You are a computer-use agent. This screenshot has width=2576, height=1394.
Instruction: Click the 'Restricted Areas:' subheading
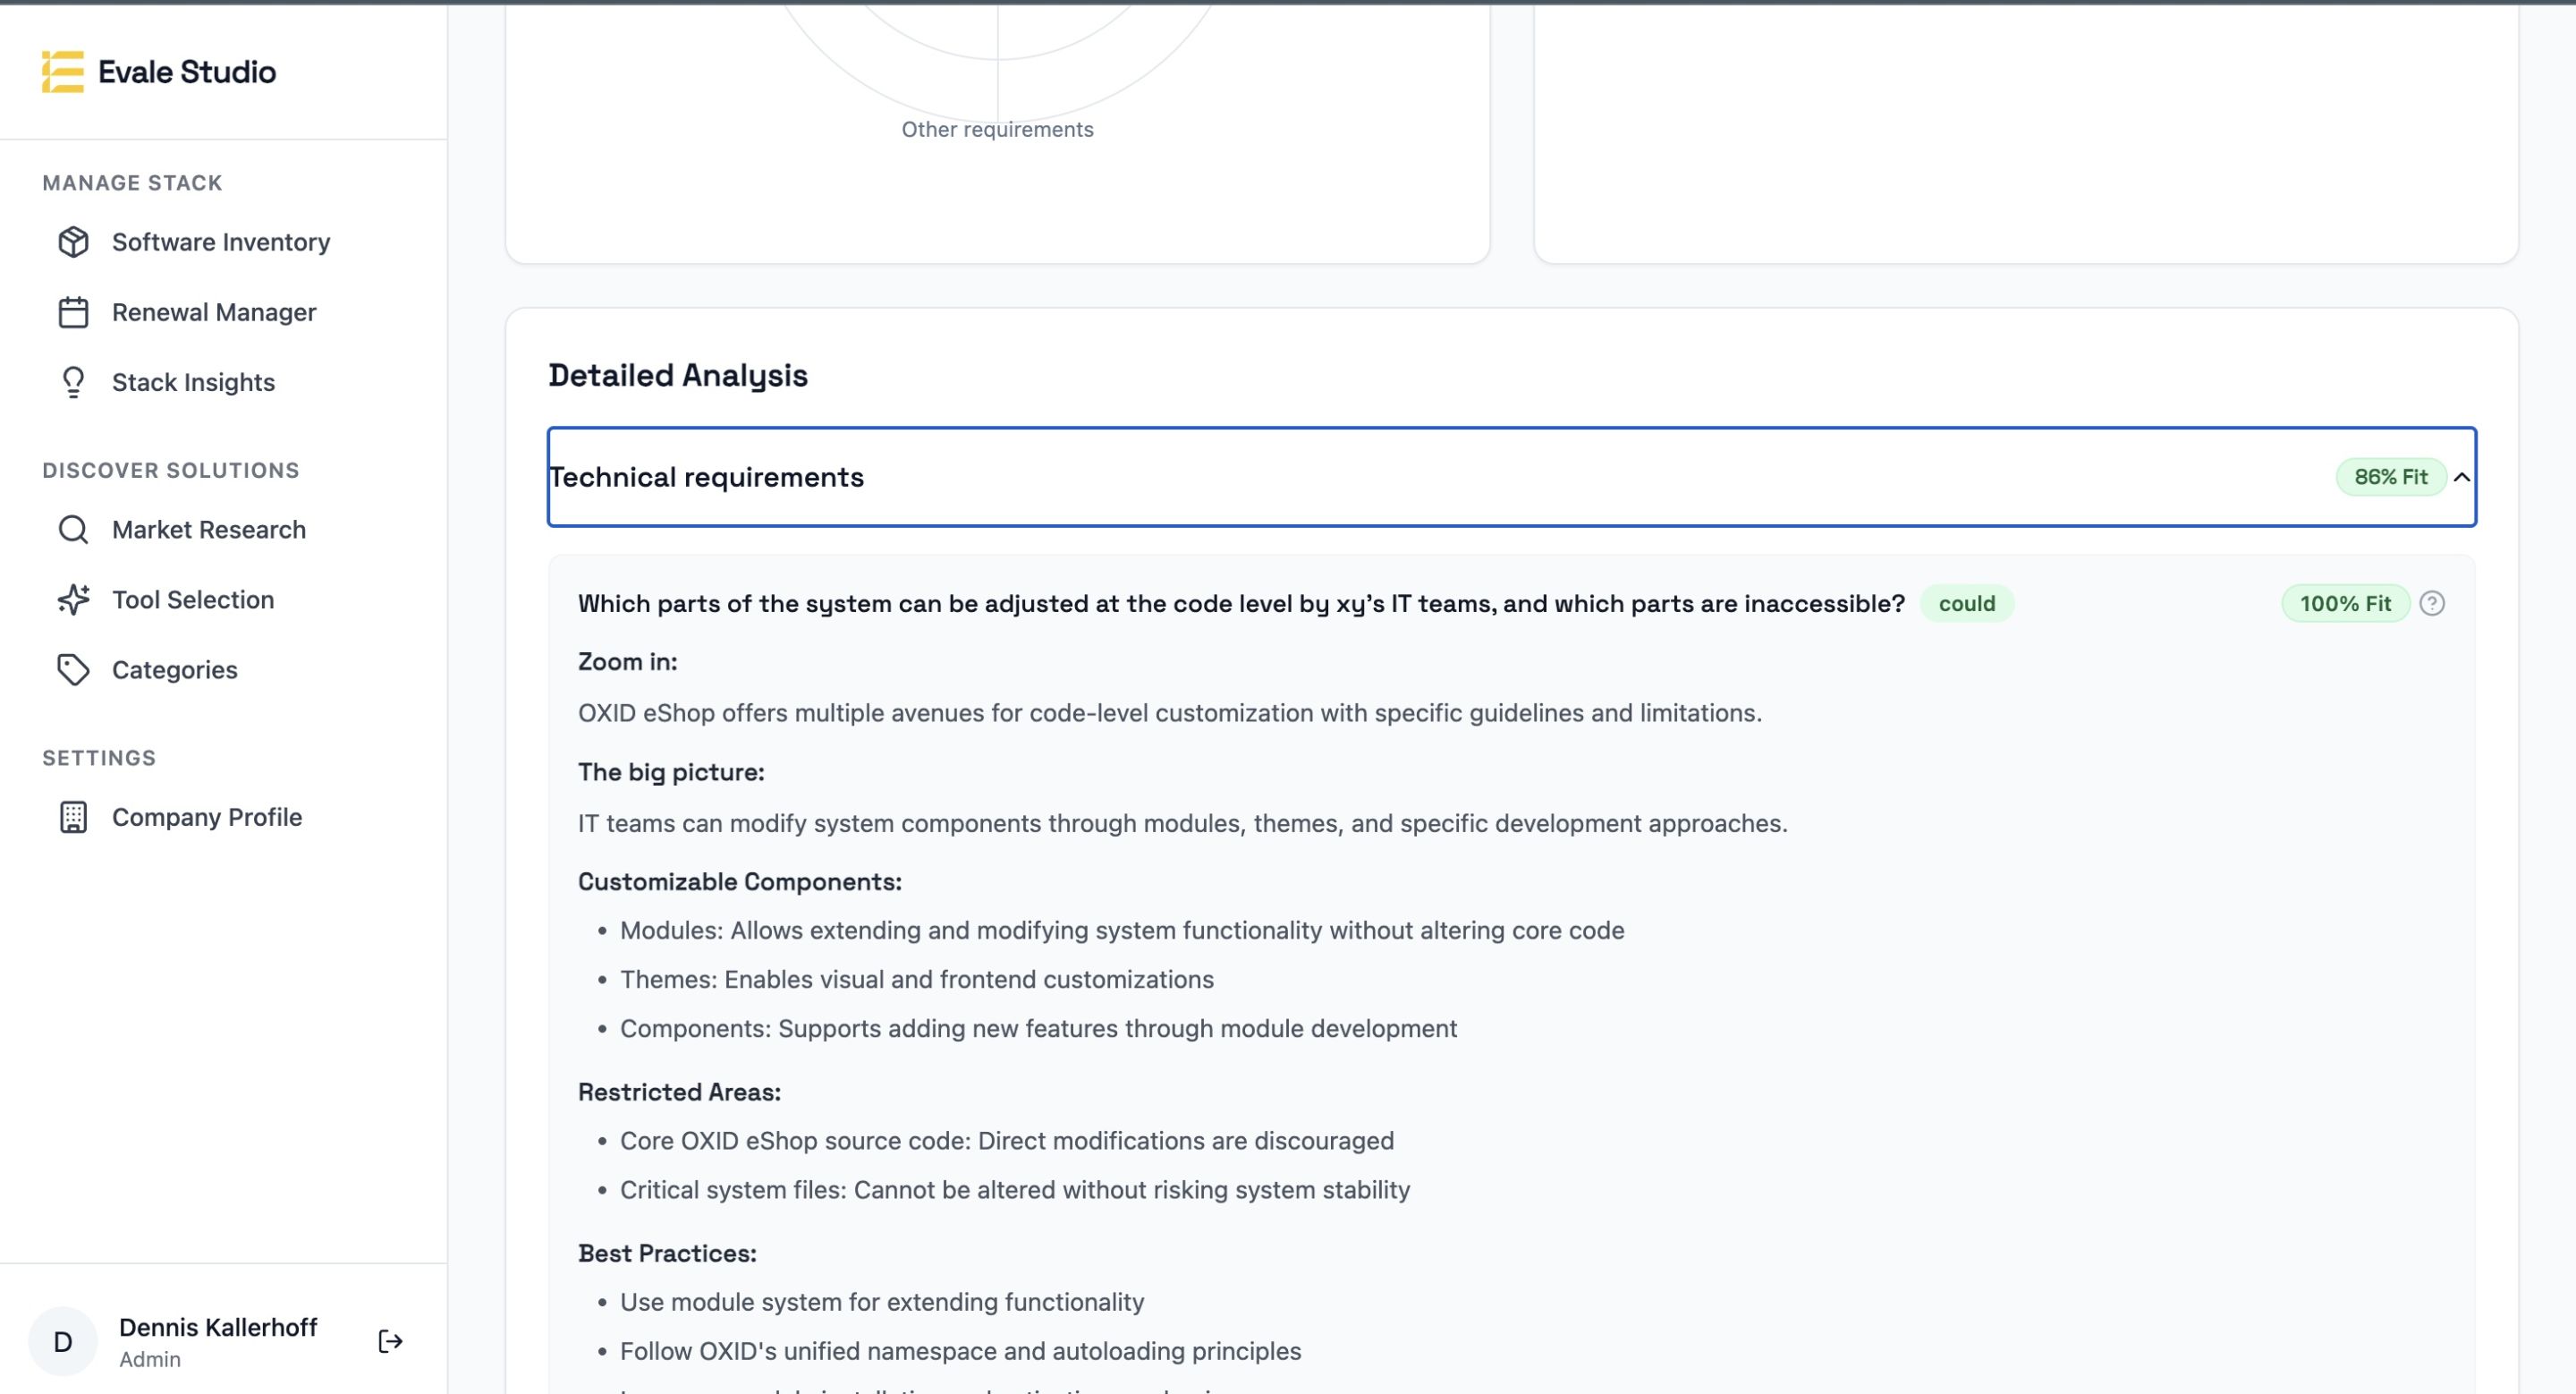(x=679, y=1092)
